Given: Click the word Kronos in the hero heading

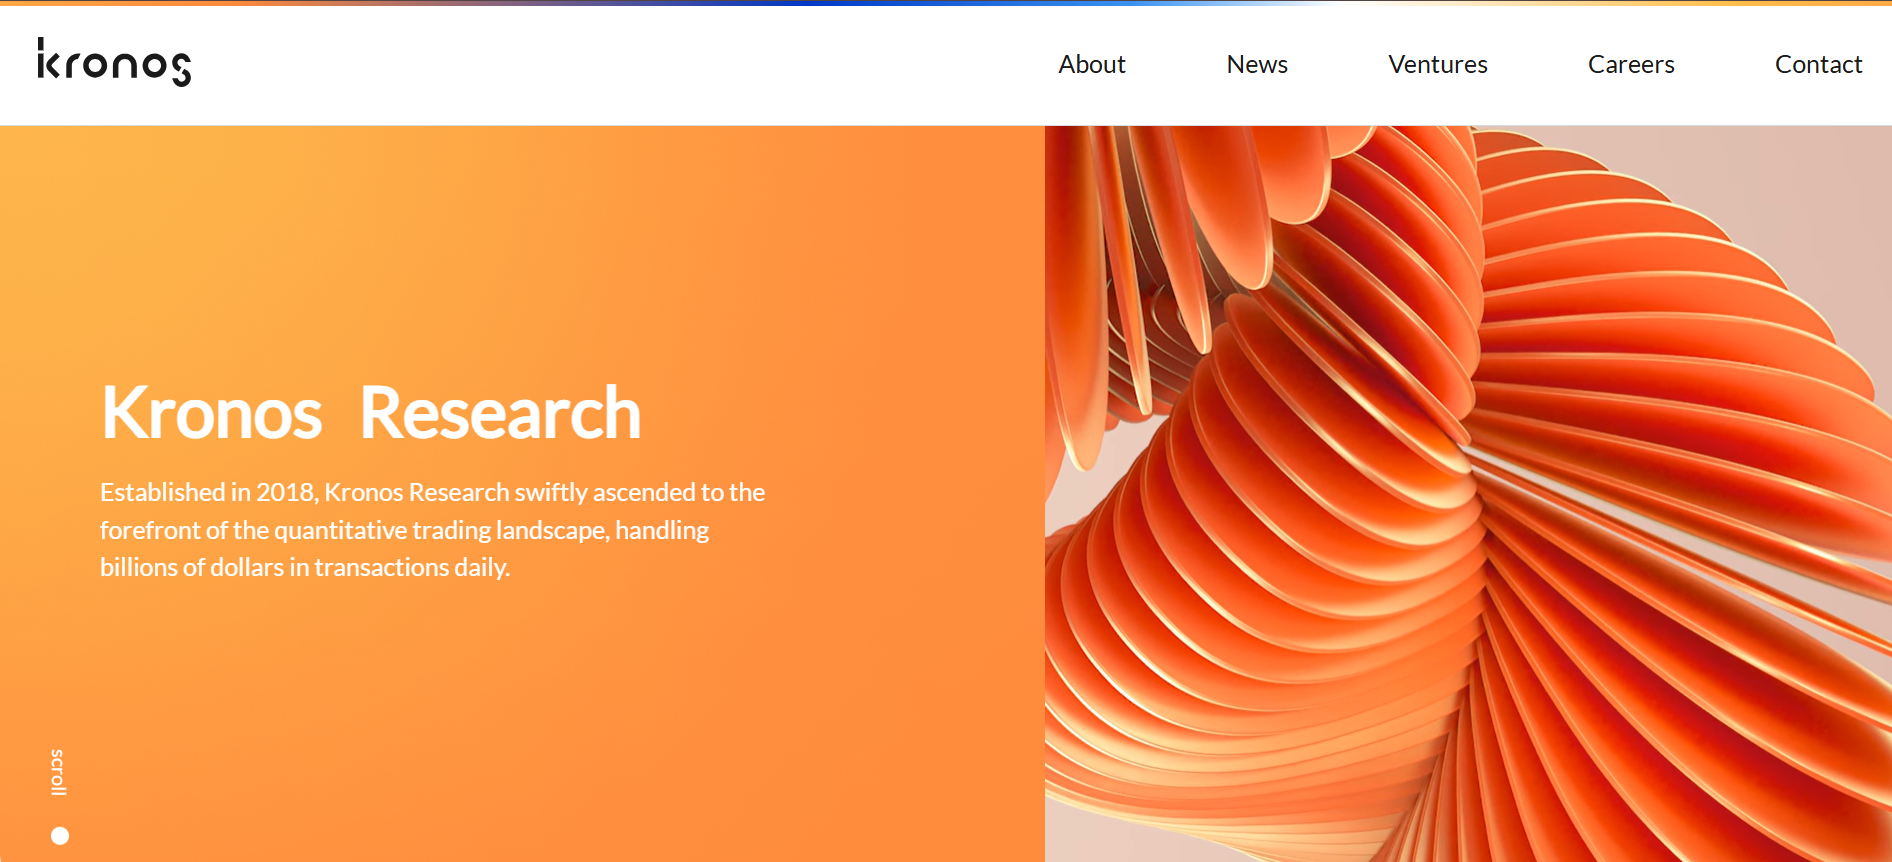Looking at the screenshot, I should point(212,413).
